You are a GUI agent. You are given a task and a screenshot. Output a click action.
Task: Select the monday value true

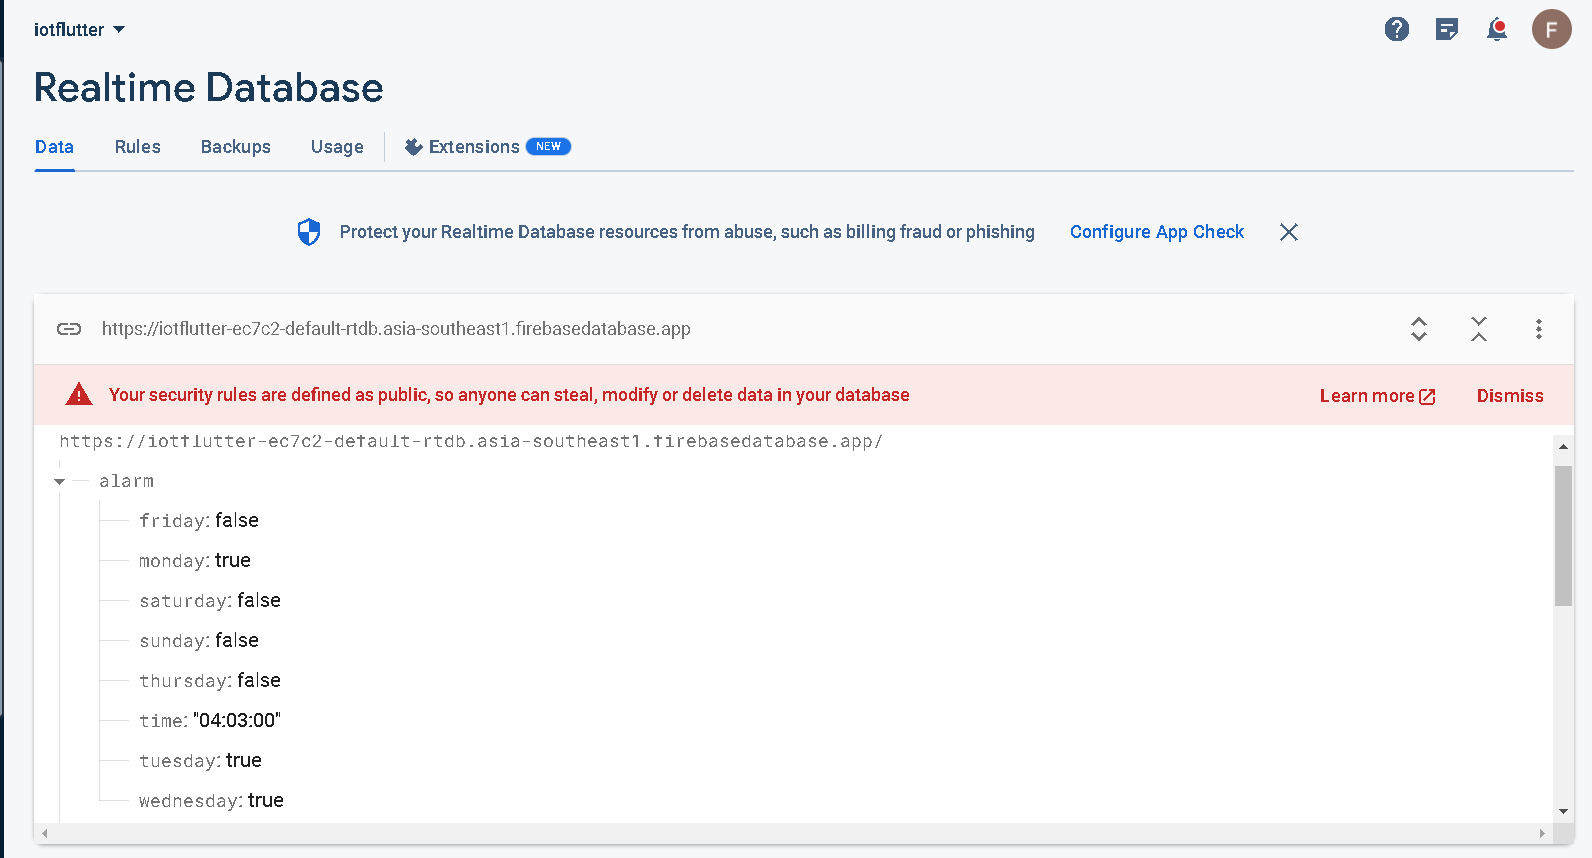tap(233, 561)
